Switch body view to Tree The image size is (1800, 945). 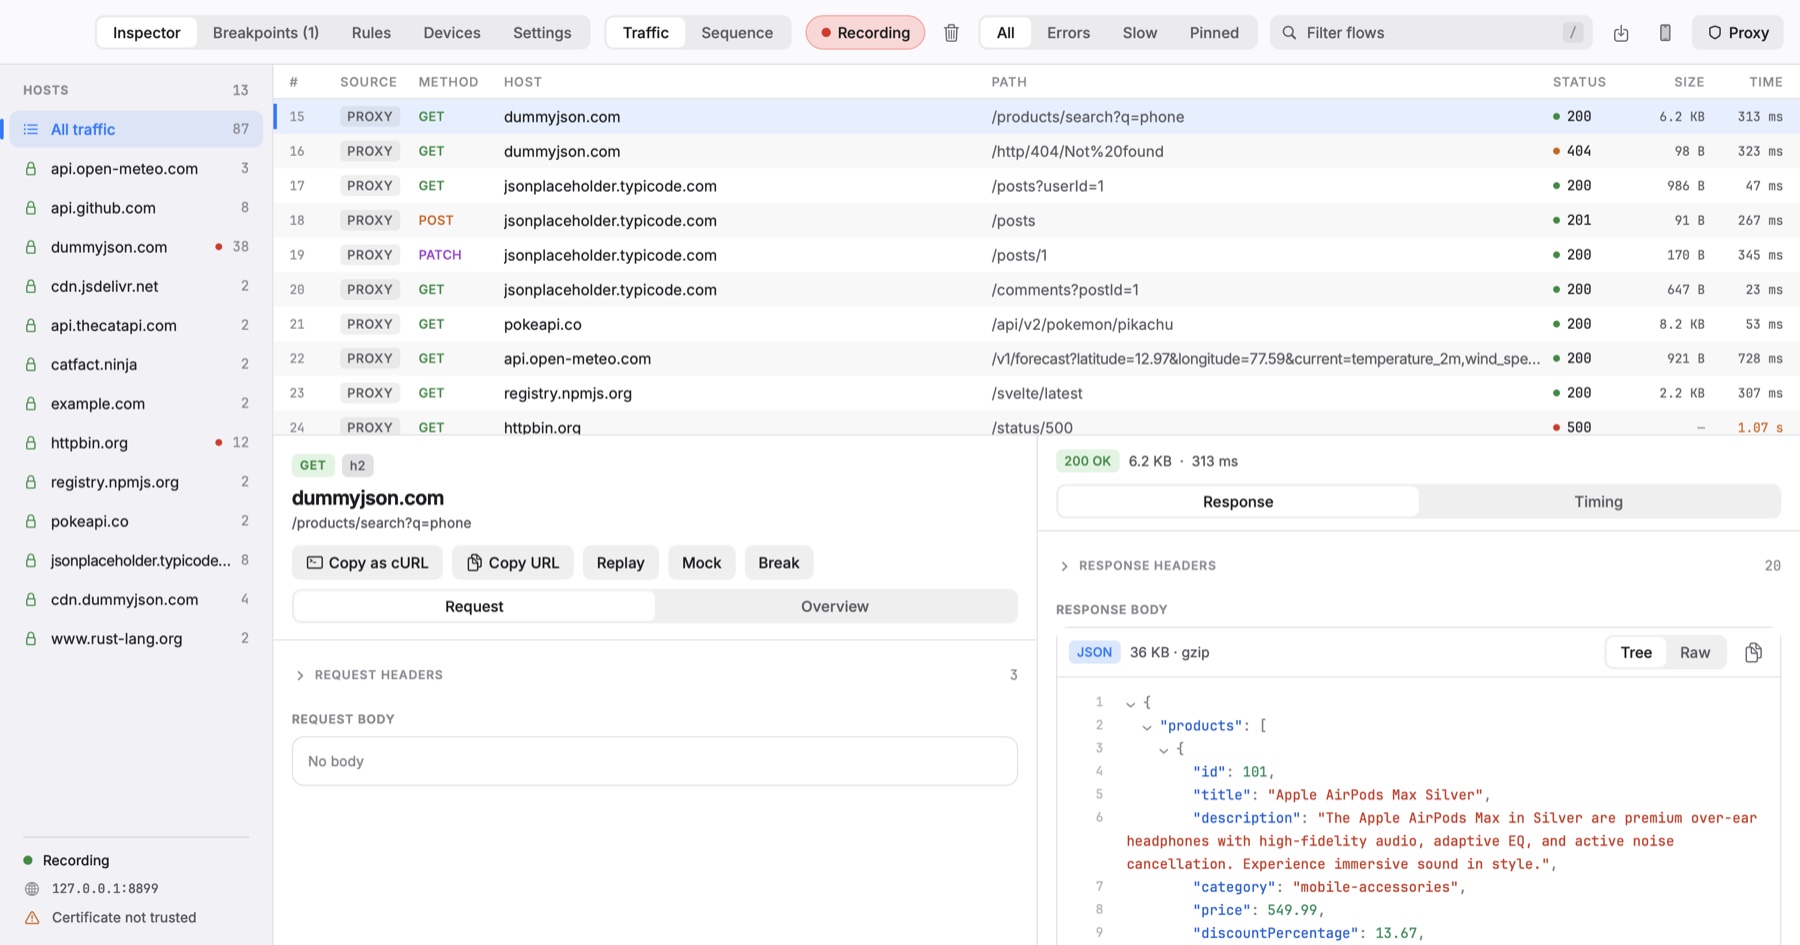click(1636, 653)
